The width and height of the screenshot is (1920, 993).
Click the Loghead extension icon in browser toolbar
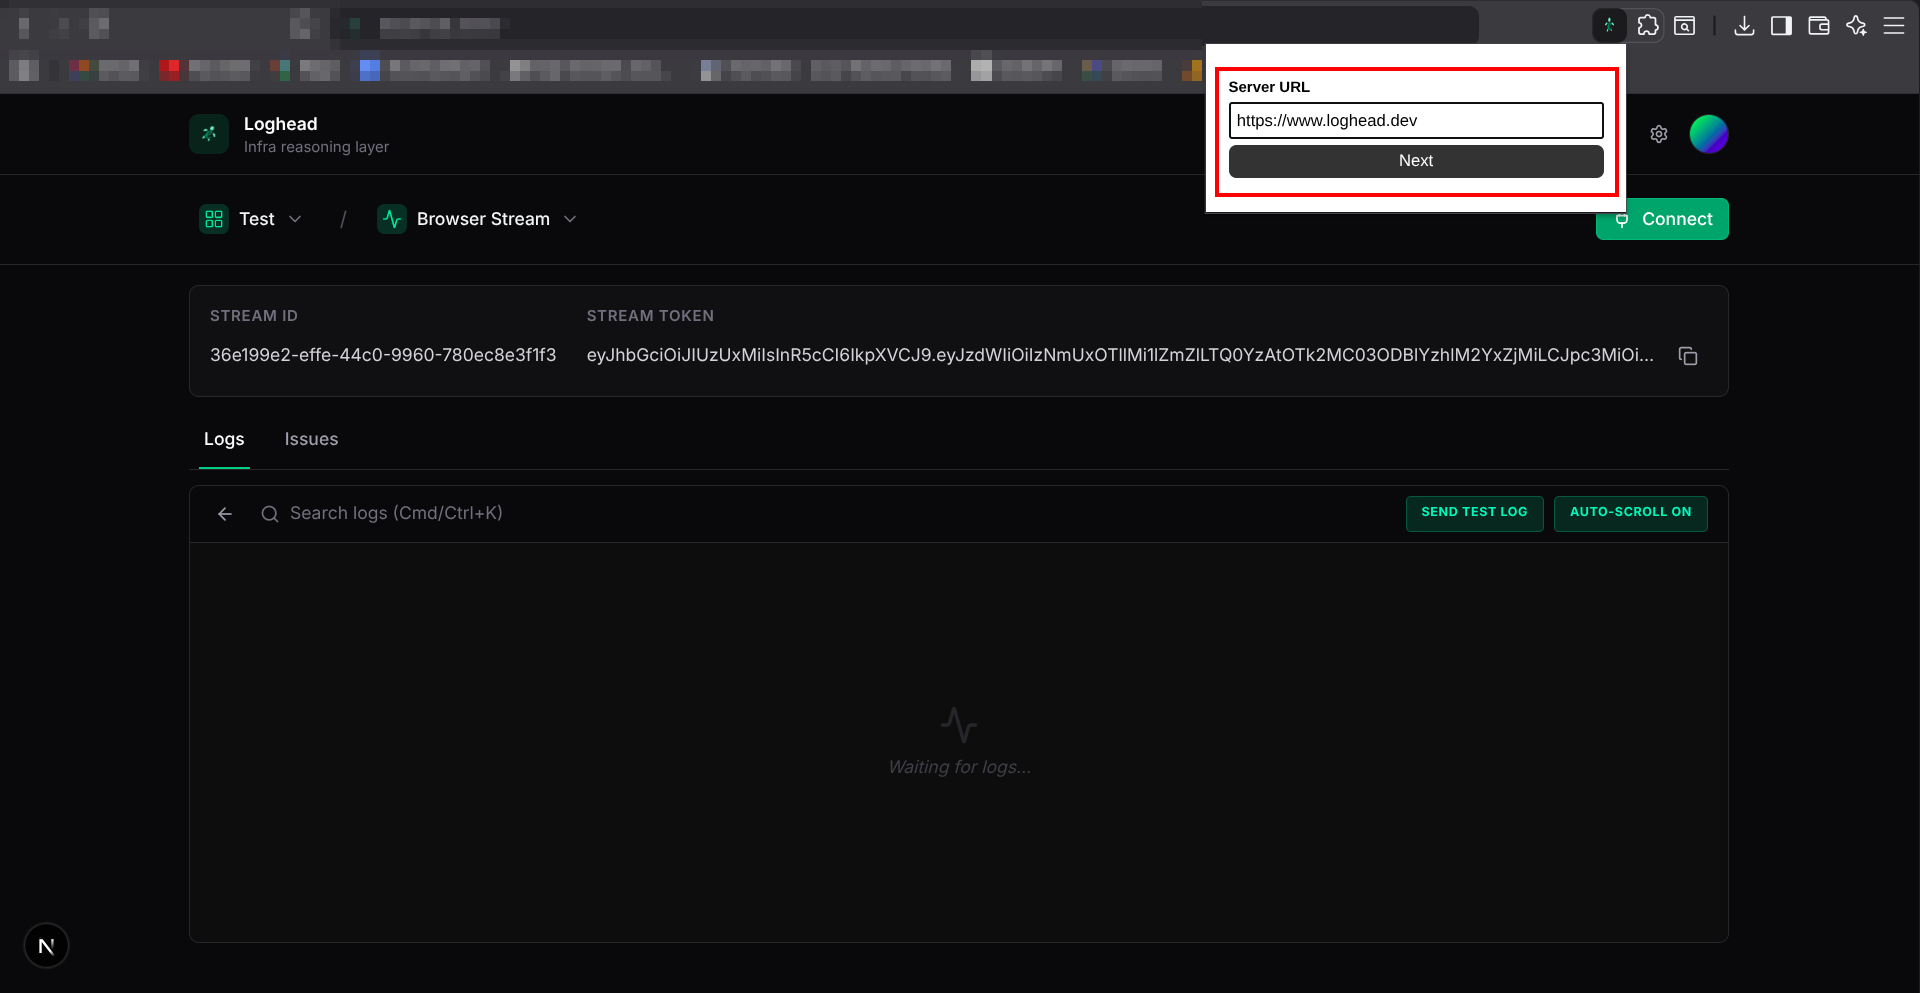pos(1609,26)
